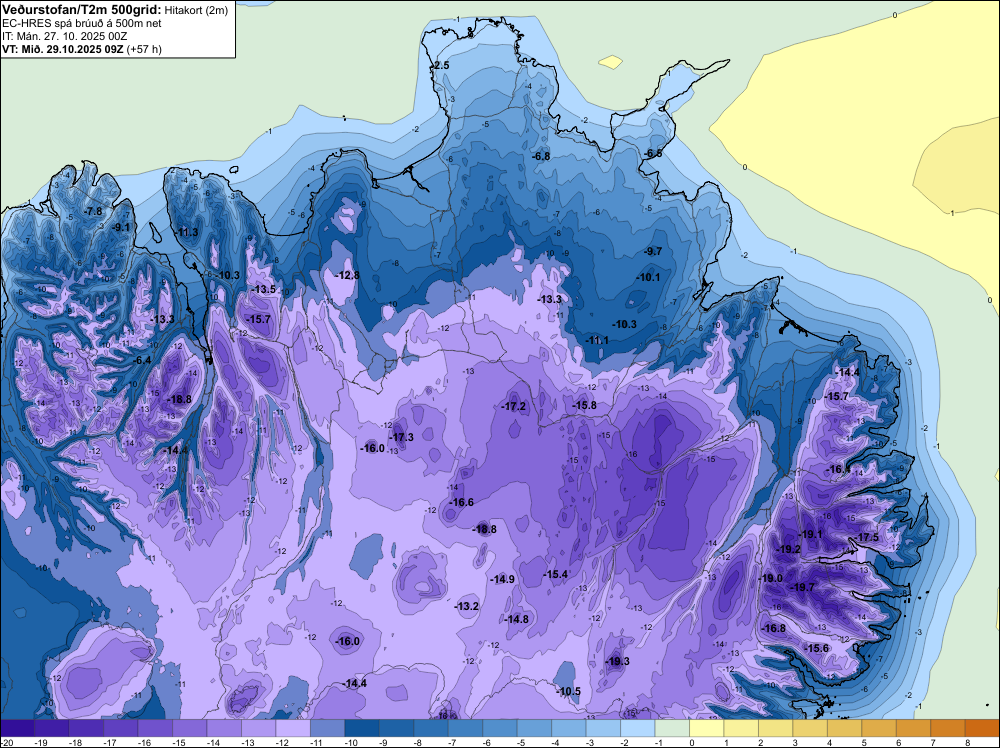Click the '-12.8' temperature label
The image size is (1000, 748).
tap(348, 275)
